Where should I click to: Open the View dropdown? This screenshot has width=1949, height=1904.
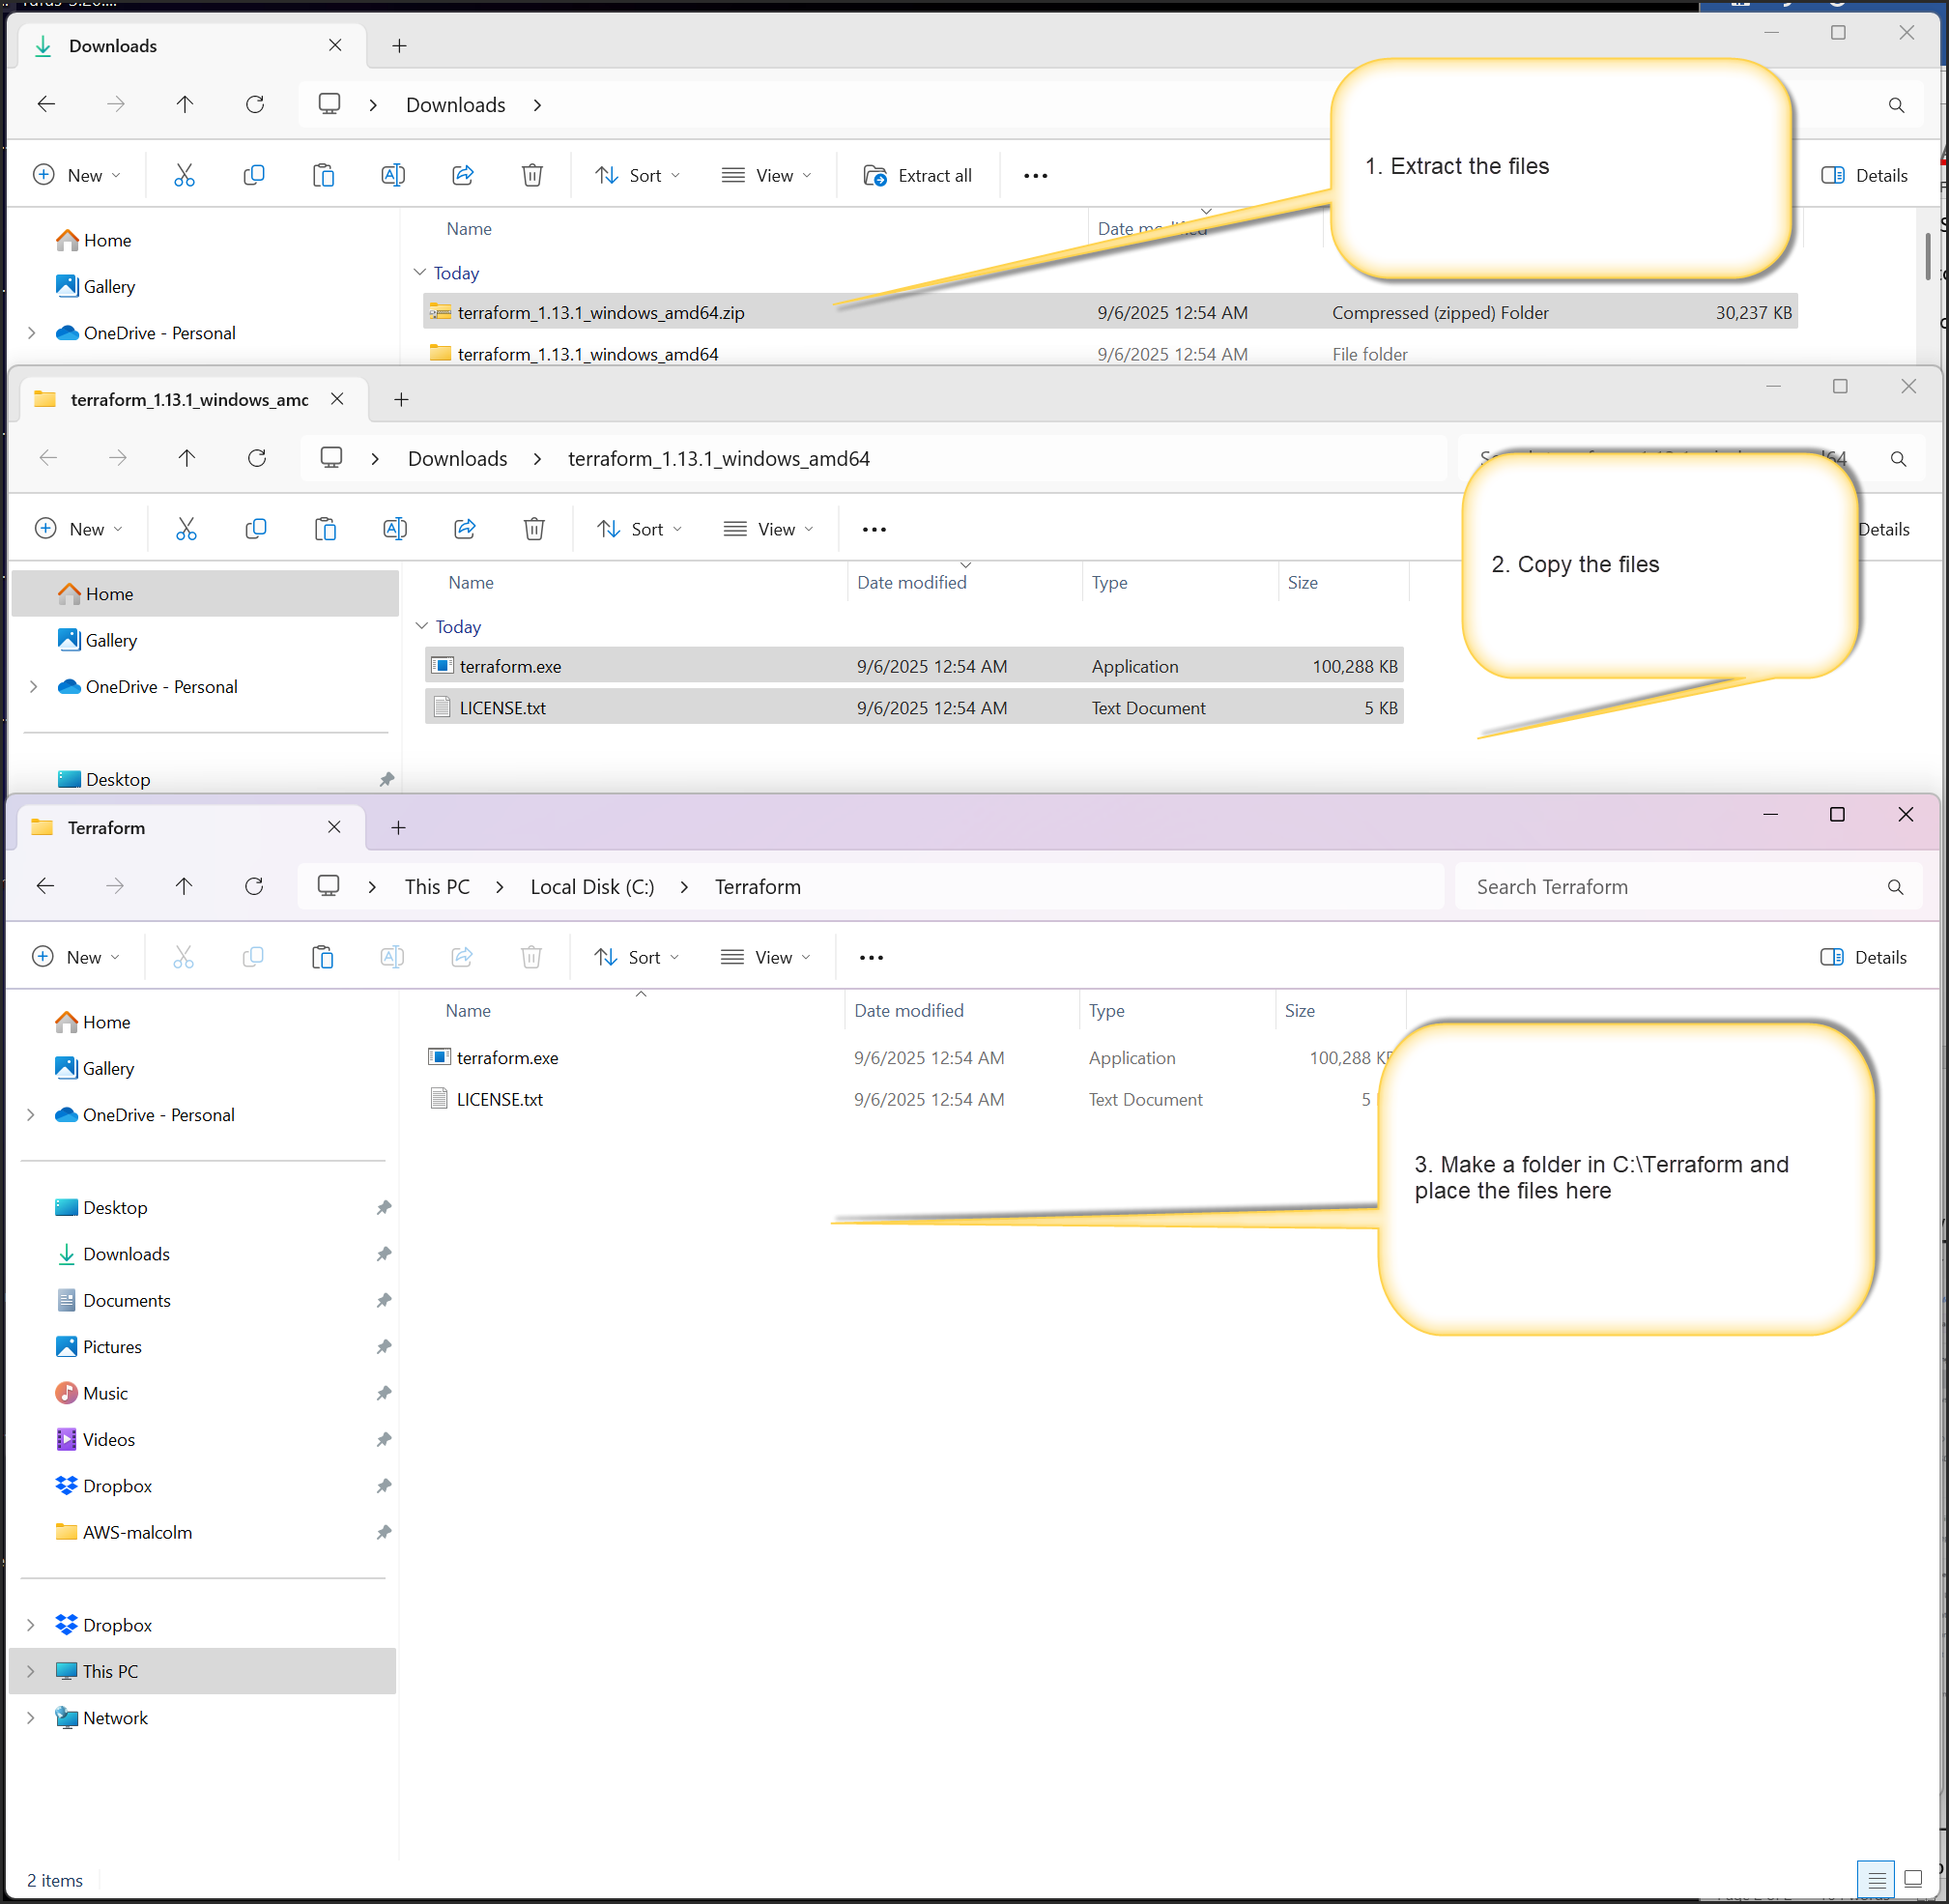(x=765, y=957)
